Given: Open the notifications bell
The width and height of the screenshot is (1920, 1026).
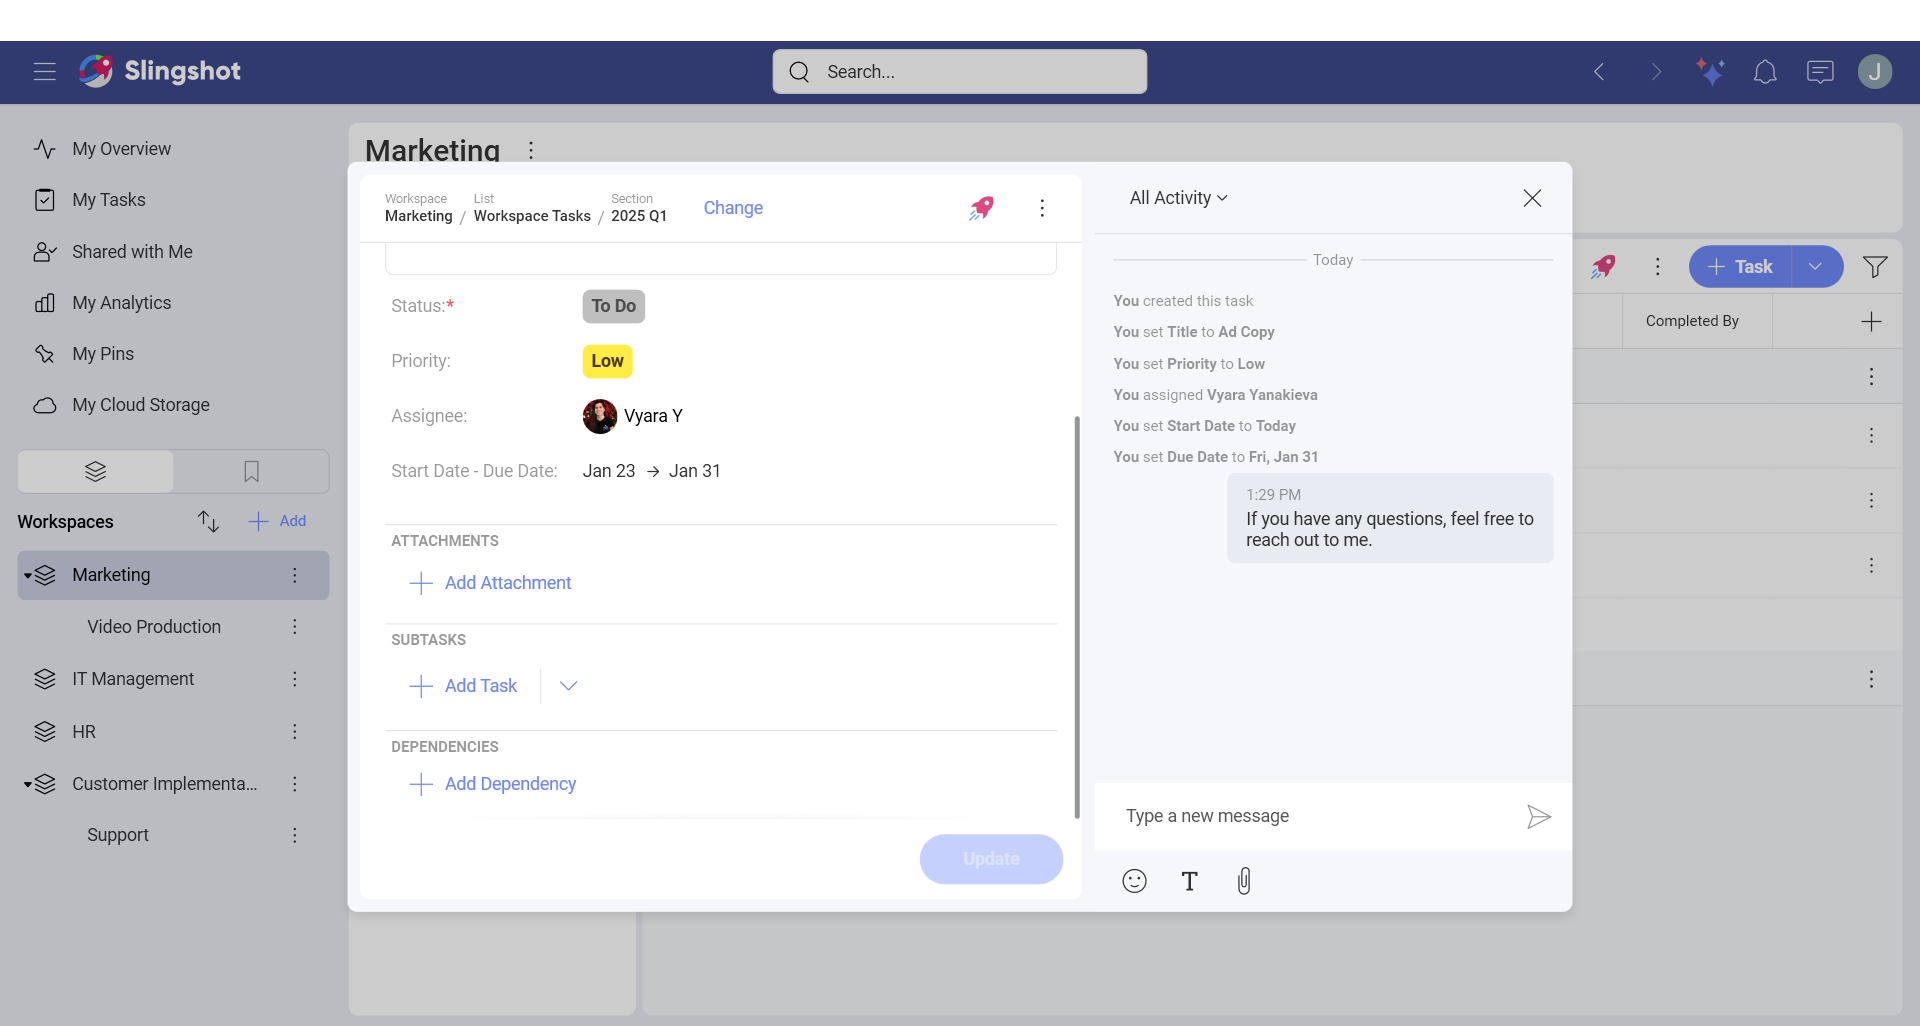Looking at the screenshot, I should point(1765,72).
